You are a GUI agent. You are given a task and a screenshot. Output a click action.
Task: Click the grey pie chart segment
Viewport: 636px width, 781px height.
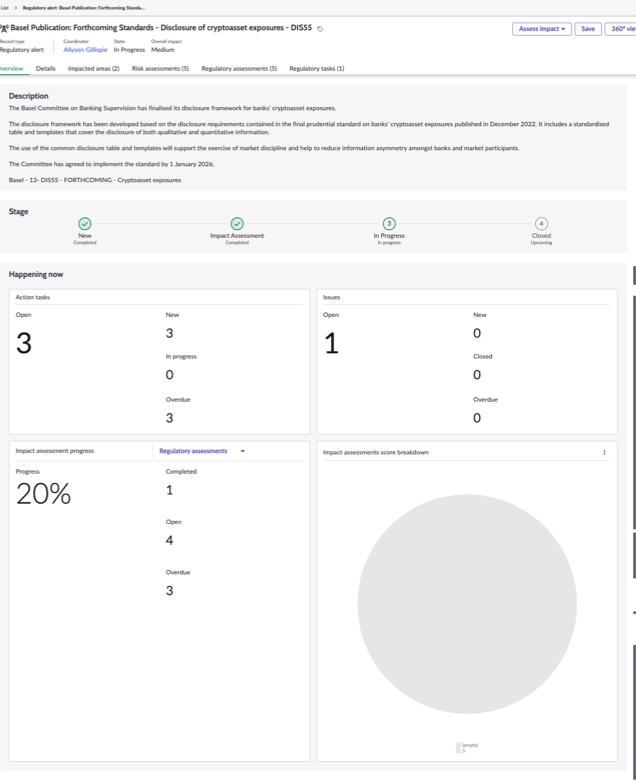tap(467, 604)
